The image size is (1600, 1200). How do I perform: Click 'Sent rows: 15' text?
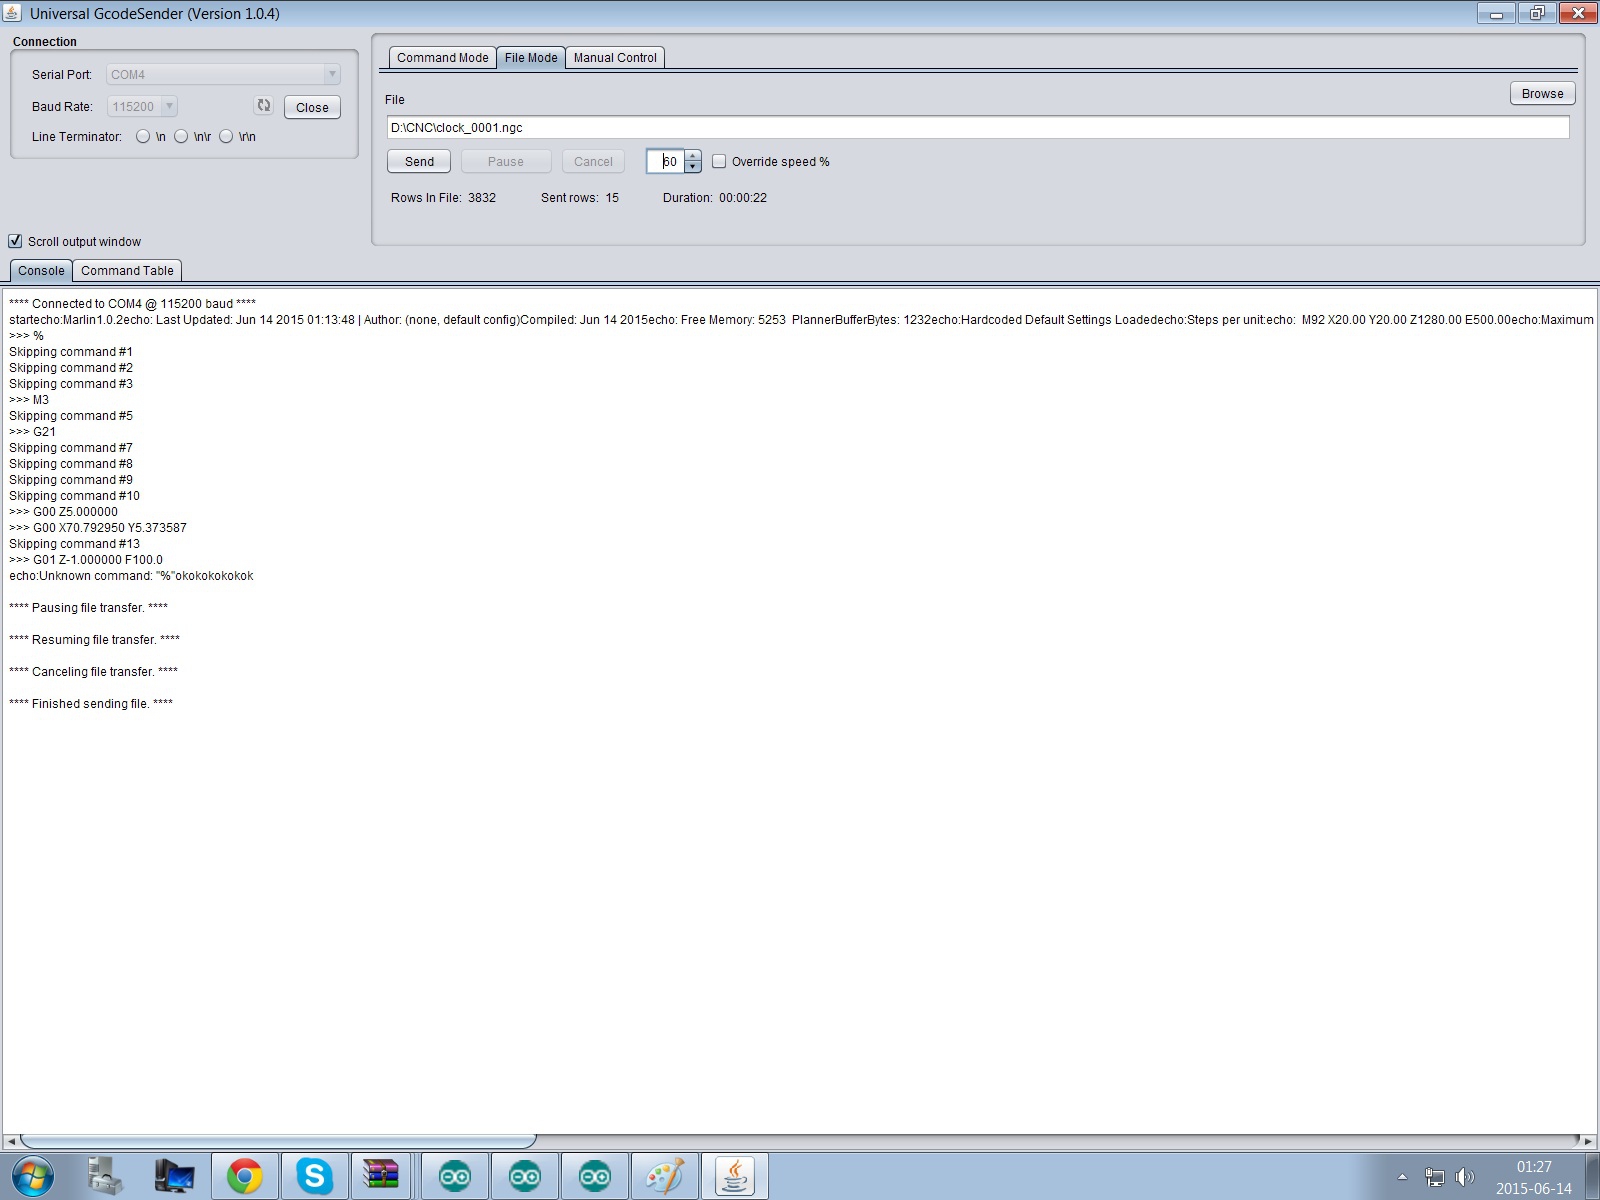click(x=580, y=198)
